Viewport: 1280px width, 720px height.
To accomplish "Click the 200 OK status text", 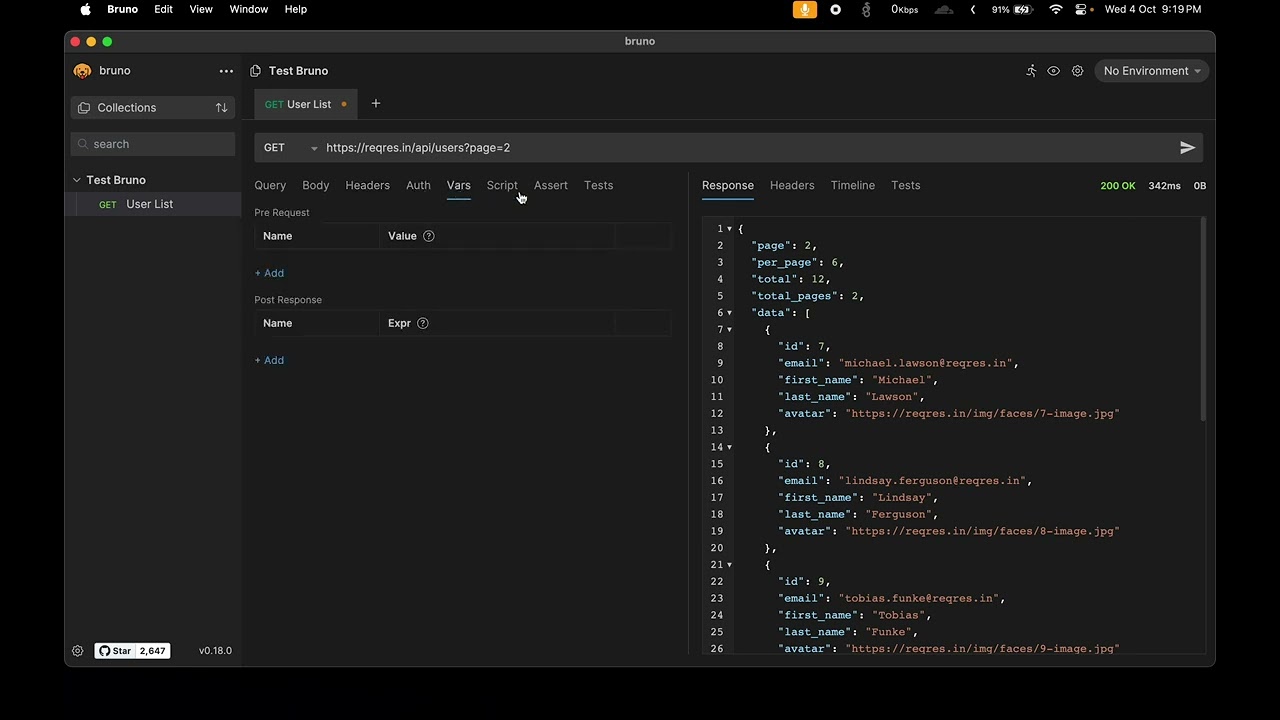I will tap(1117, 186).
